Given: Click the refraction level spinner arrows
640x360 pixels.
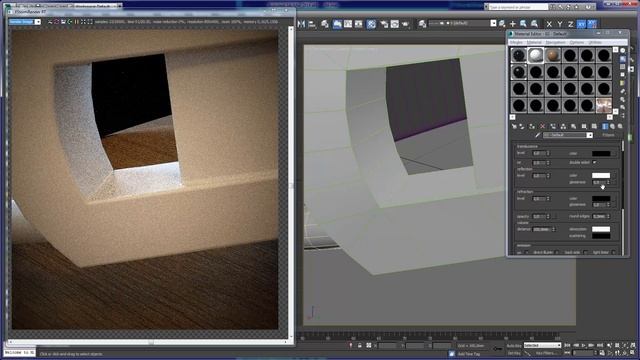Looking at the screenshot, I should (x=548, y=198).
